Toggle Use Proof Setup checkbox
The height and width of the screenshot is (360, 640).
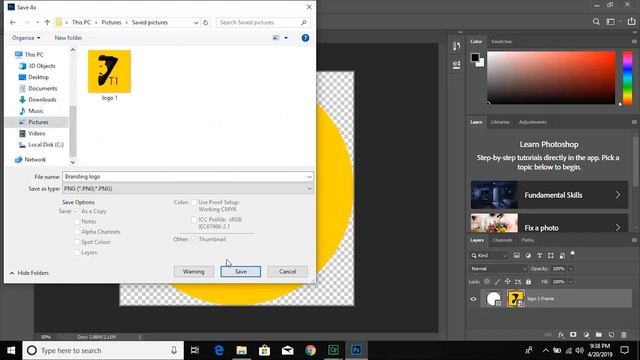(x=194, y=202)
